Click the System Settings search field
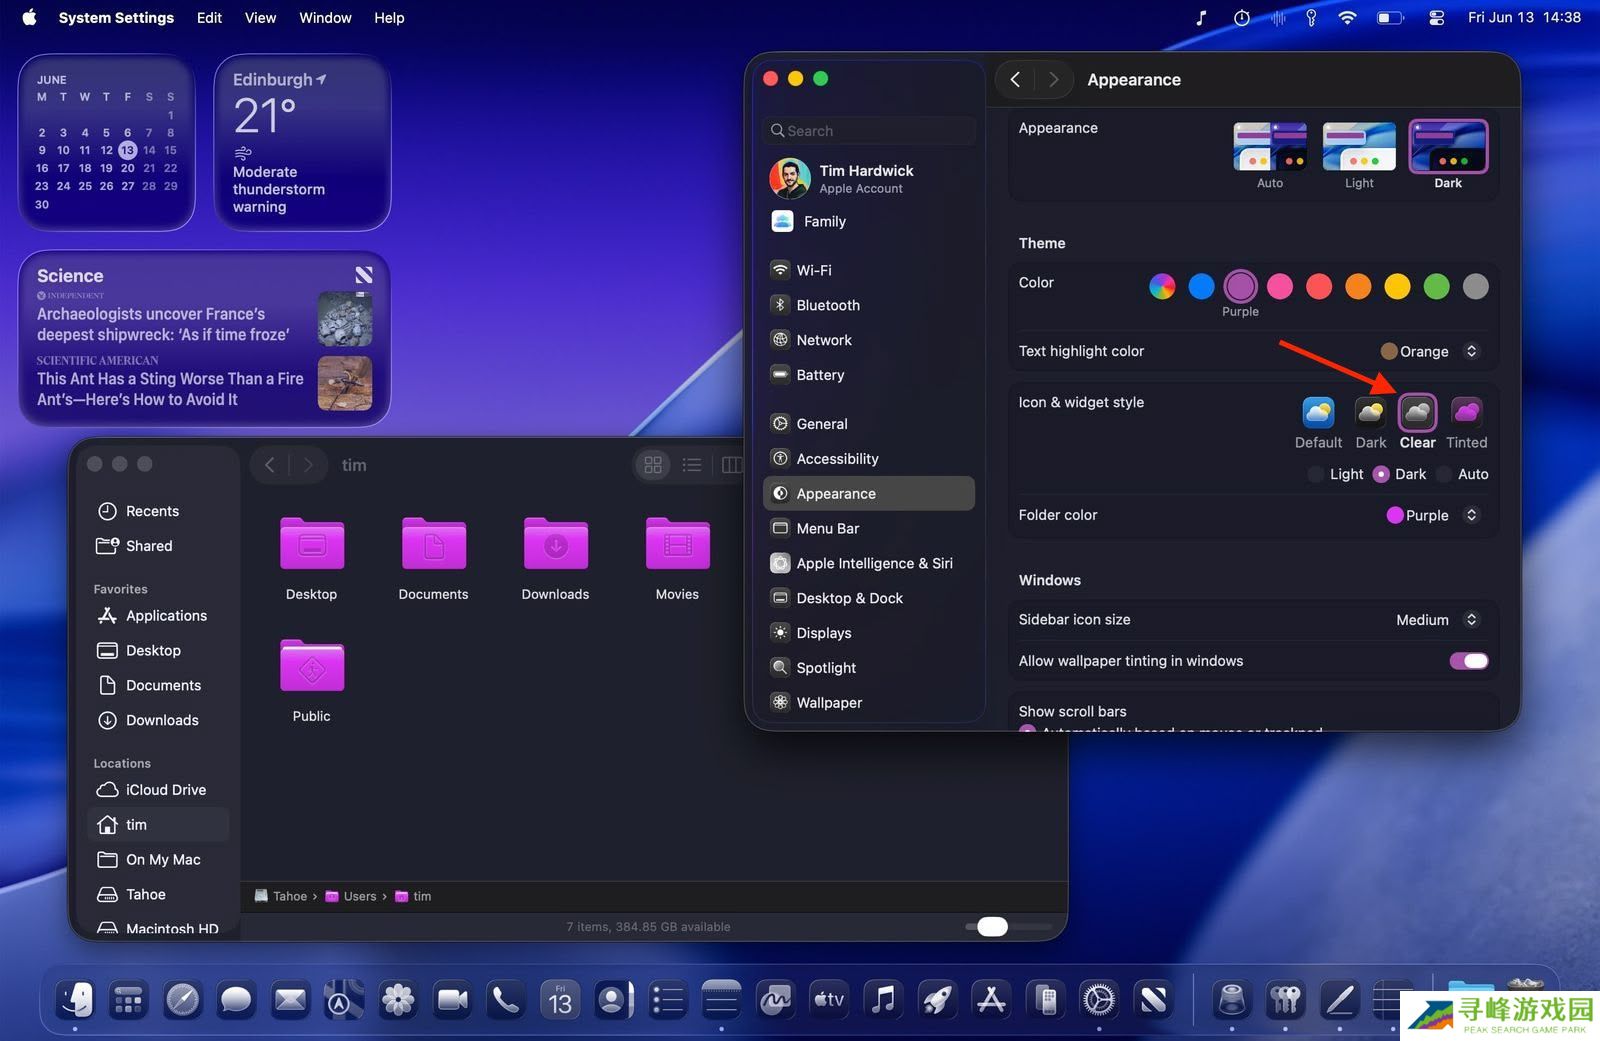This screenshot has width=1600, height=1041. coord(868,131)
